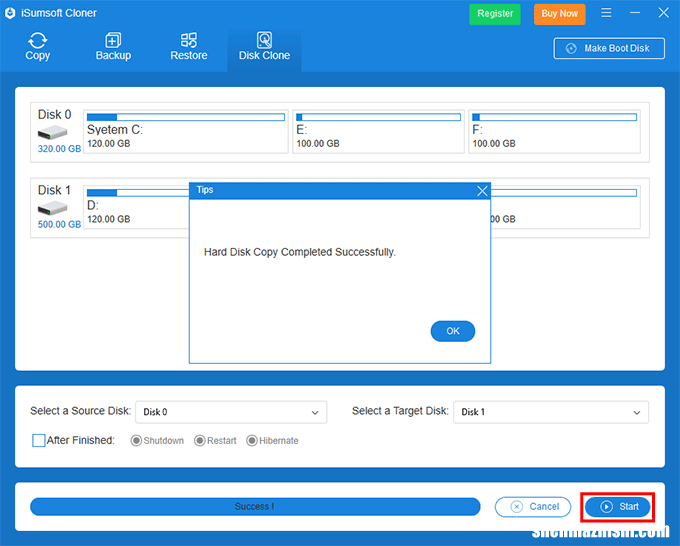Image resolution: width=680 pixels, height=546 pixels.
Task: Click the orange Buy Now button
Action: point(559,14)
